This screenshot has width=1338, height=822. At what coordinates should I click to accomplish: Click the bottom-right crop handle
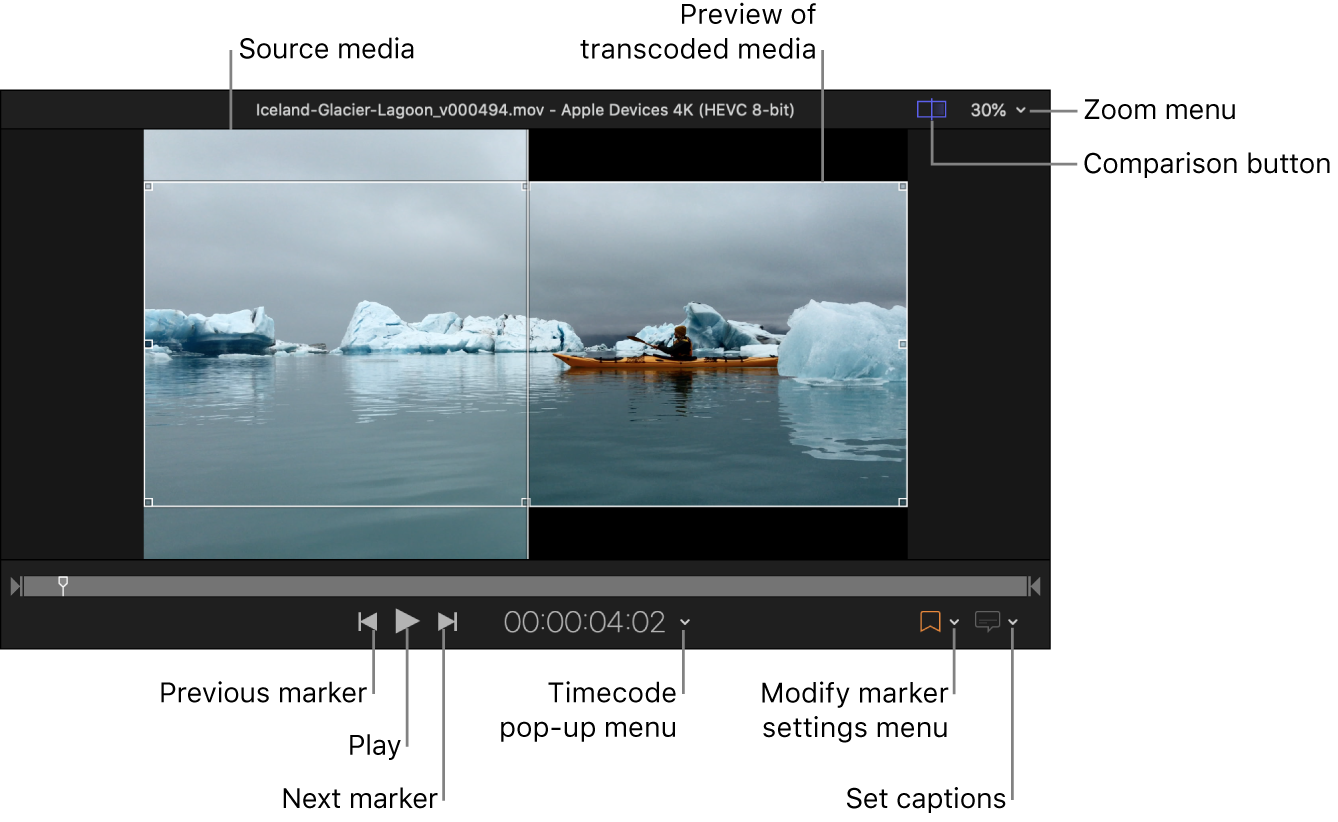[903, 502]
